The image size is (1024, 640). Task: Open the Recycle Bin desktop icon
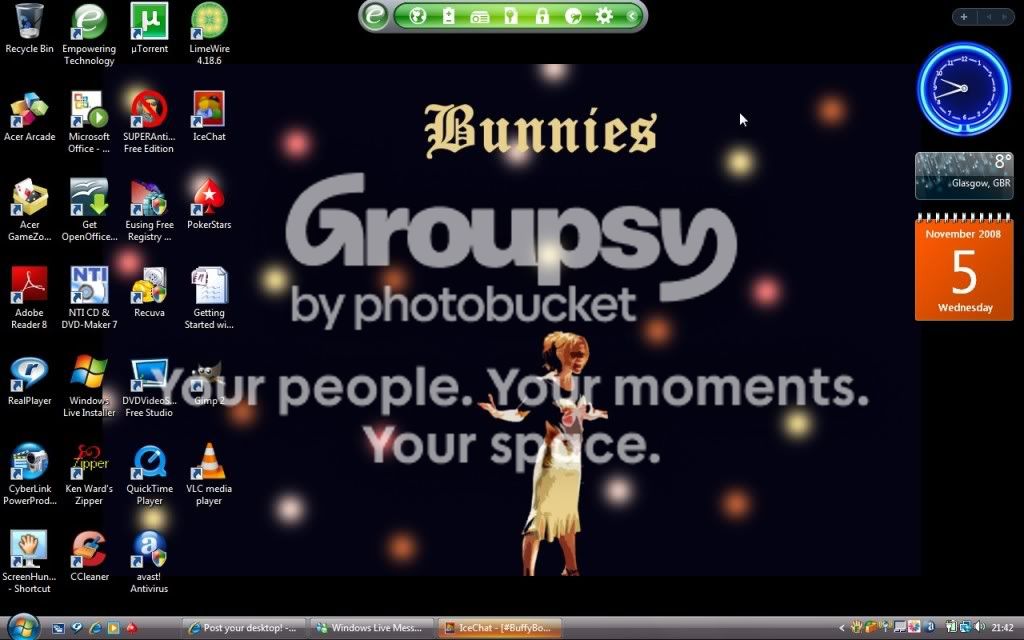click(x=29, y=28)
